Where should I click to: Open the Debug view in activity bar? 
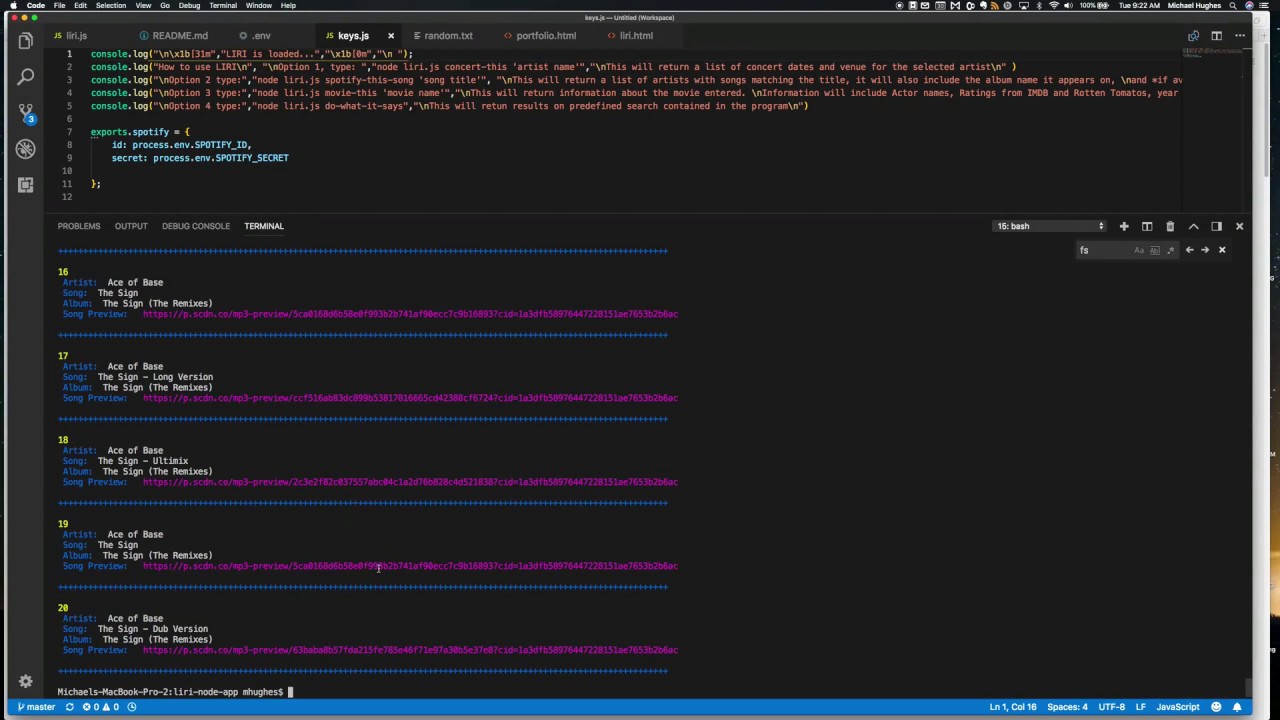pos(25,149)
